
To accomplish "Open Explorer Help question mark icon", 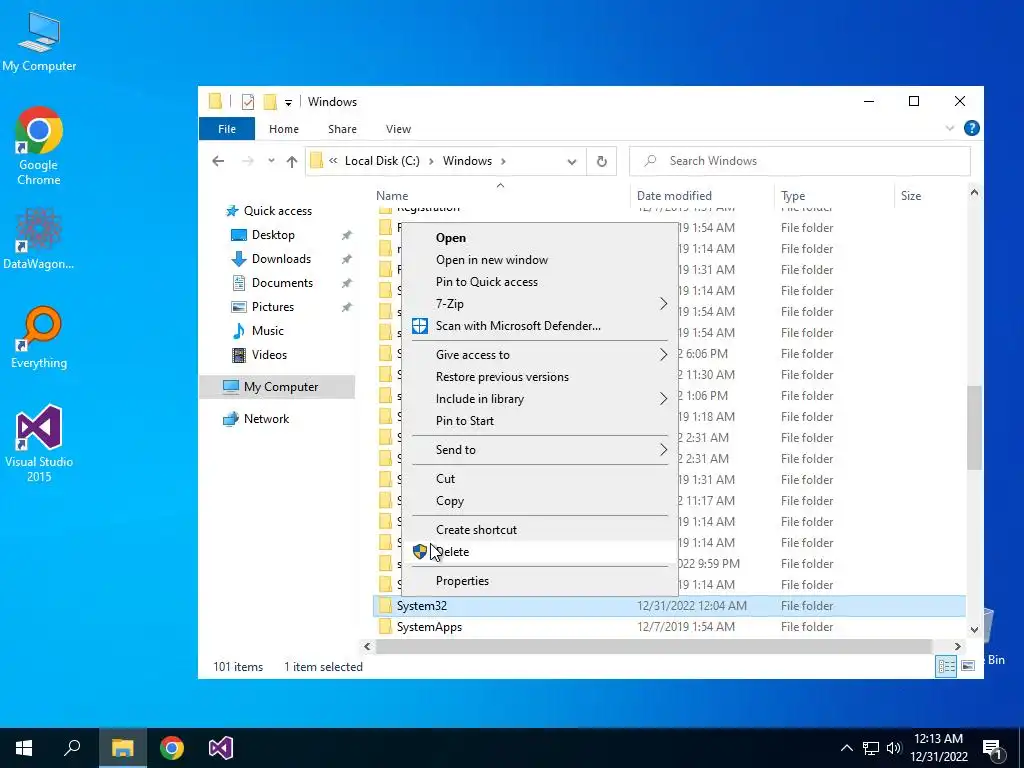I will click(972, 128).
